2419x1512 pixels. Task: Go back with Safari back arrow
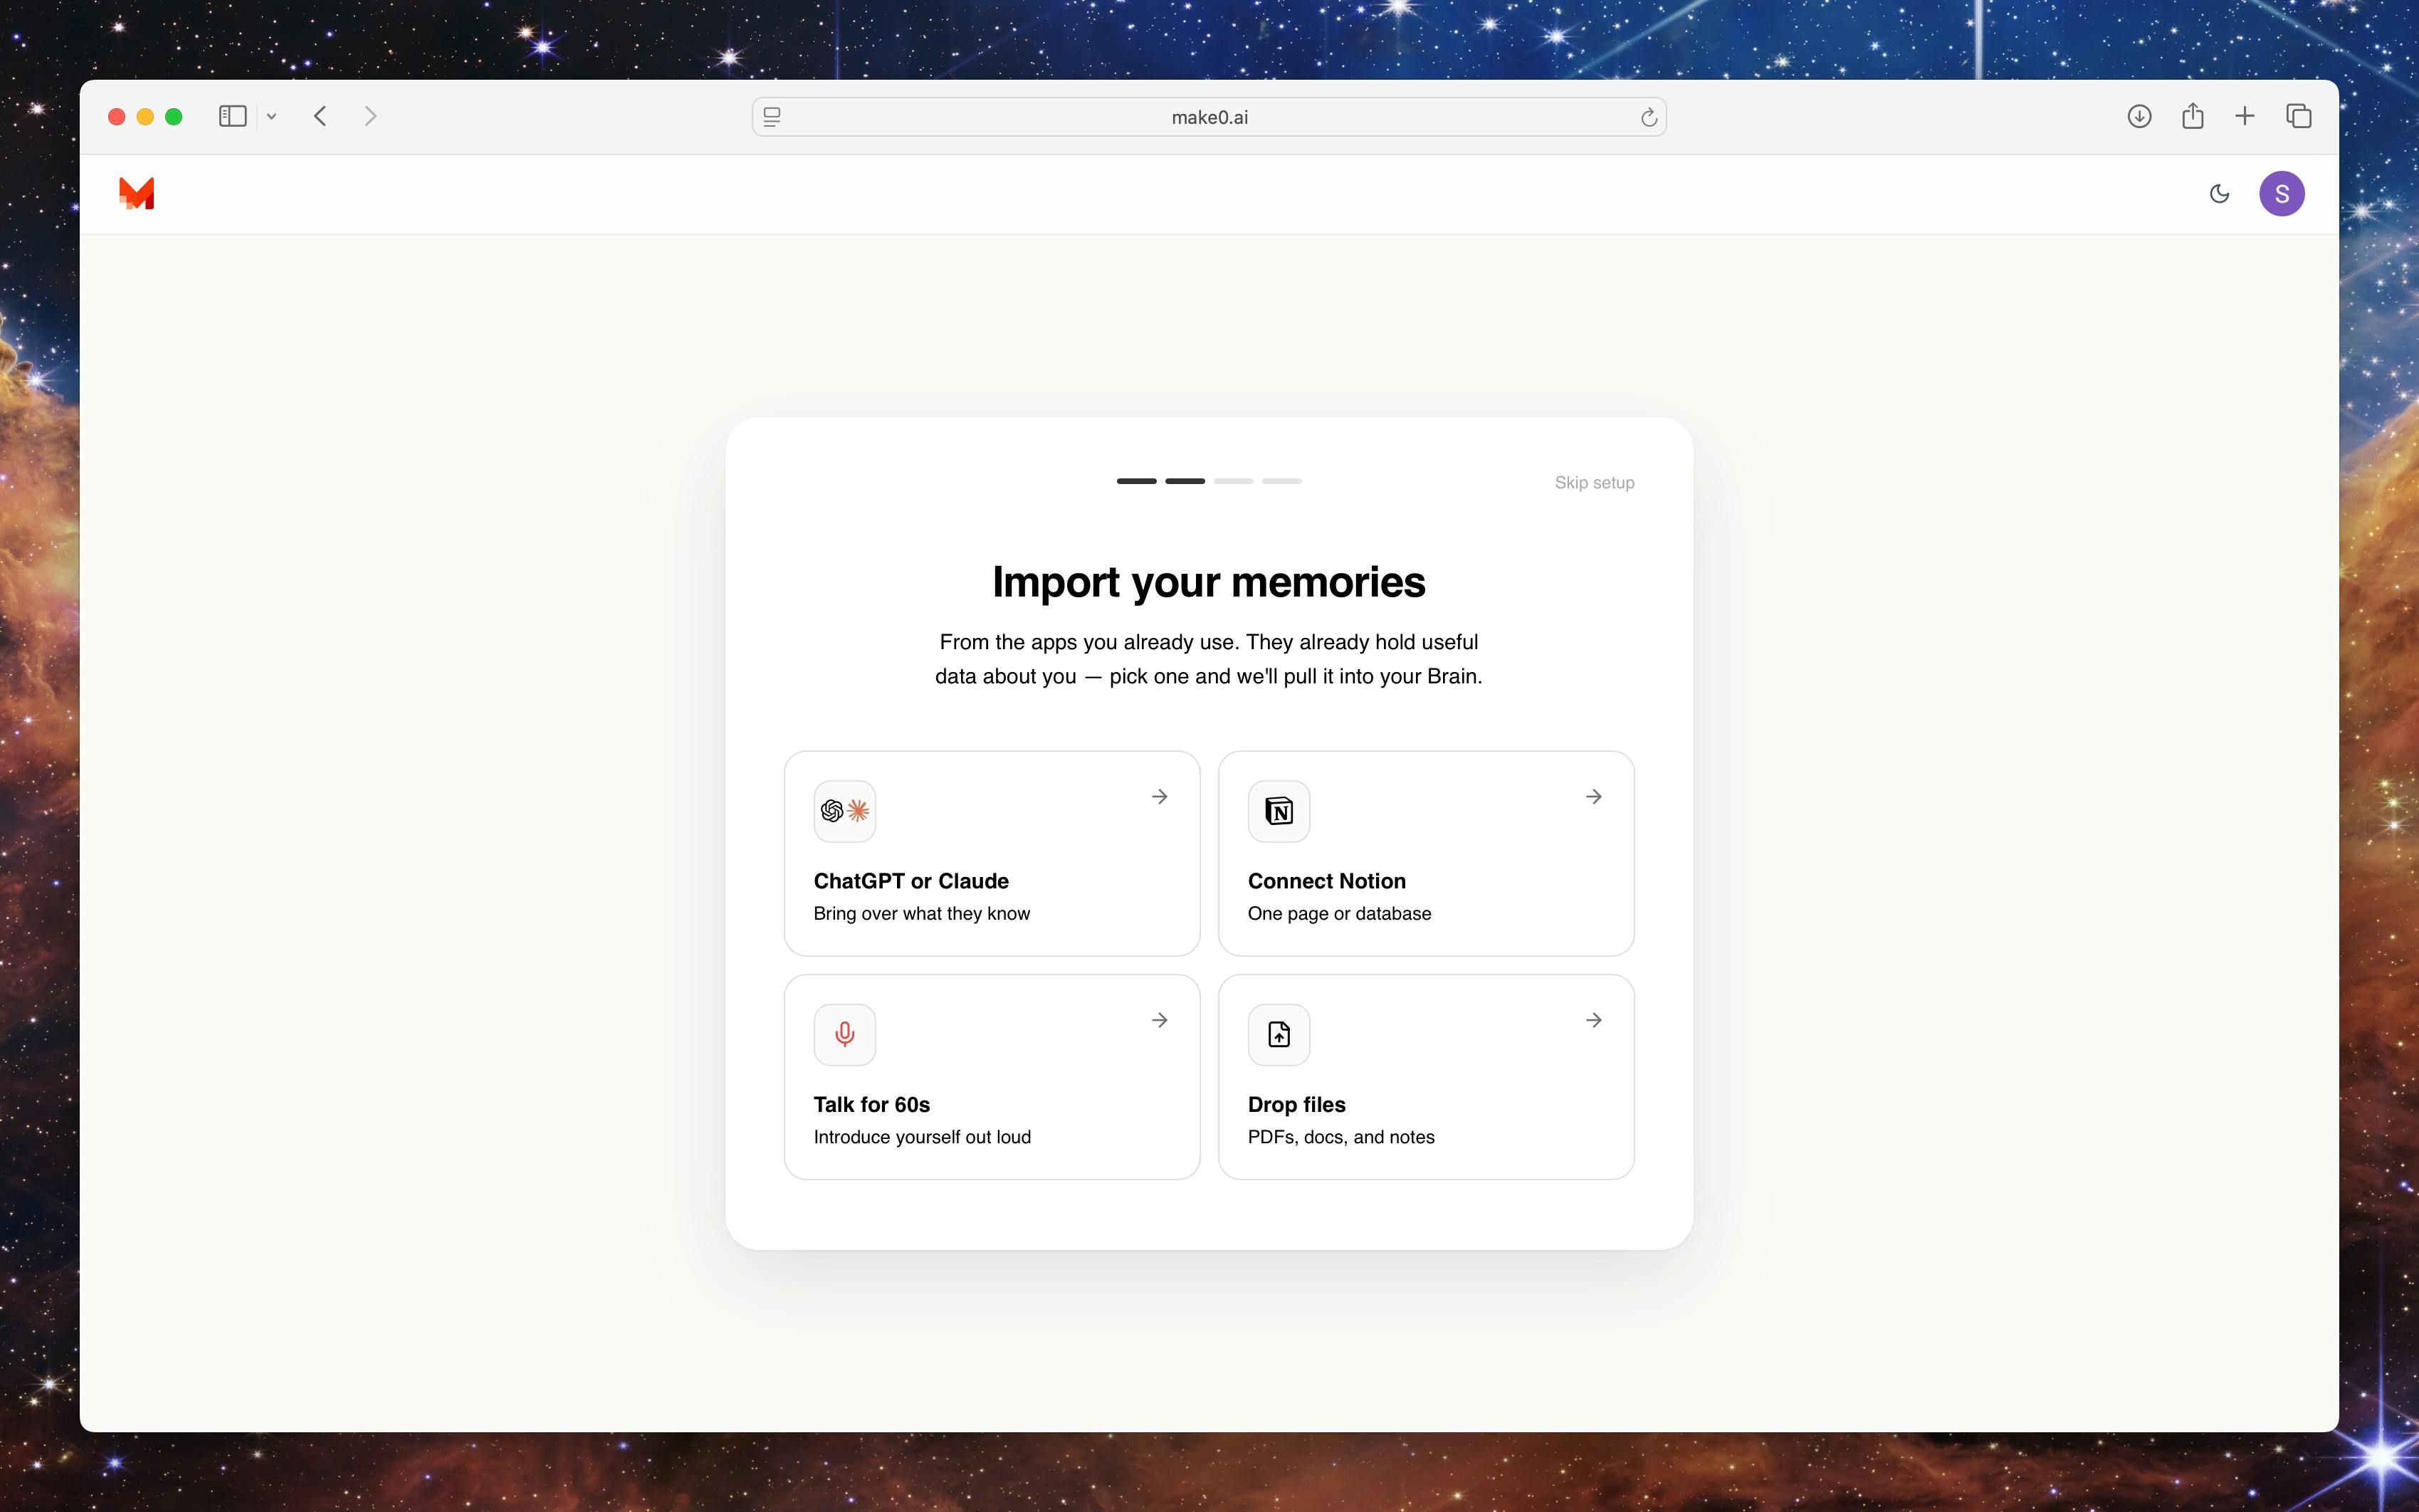coord(320,116)
